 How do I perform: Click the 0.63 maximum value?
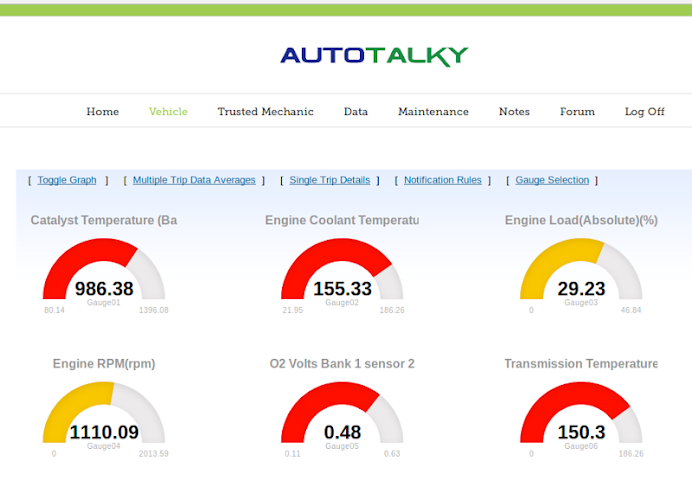[x=392, y=454]
